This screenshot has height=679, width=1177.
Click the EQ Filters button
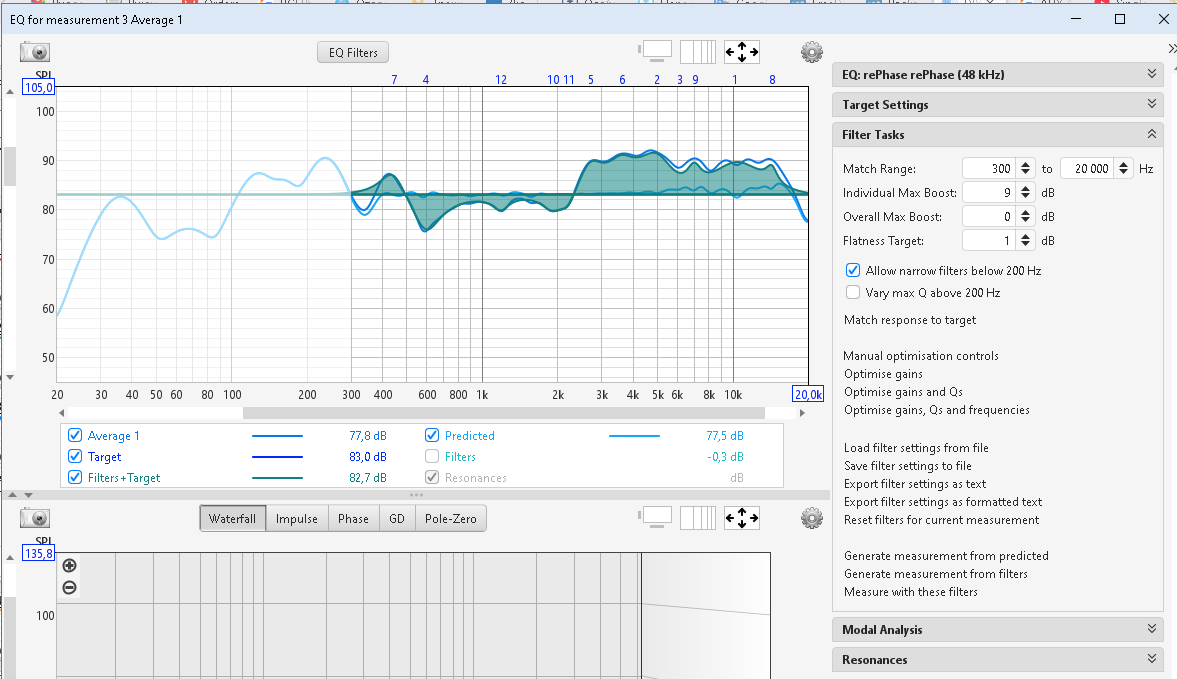(353, 53)
